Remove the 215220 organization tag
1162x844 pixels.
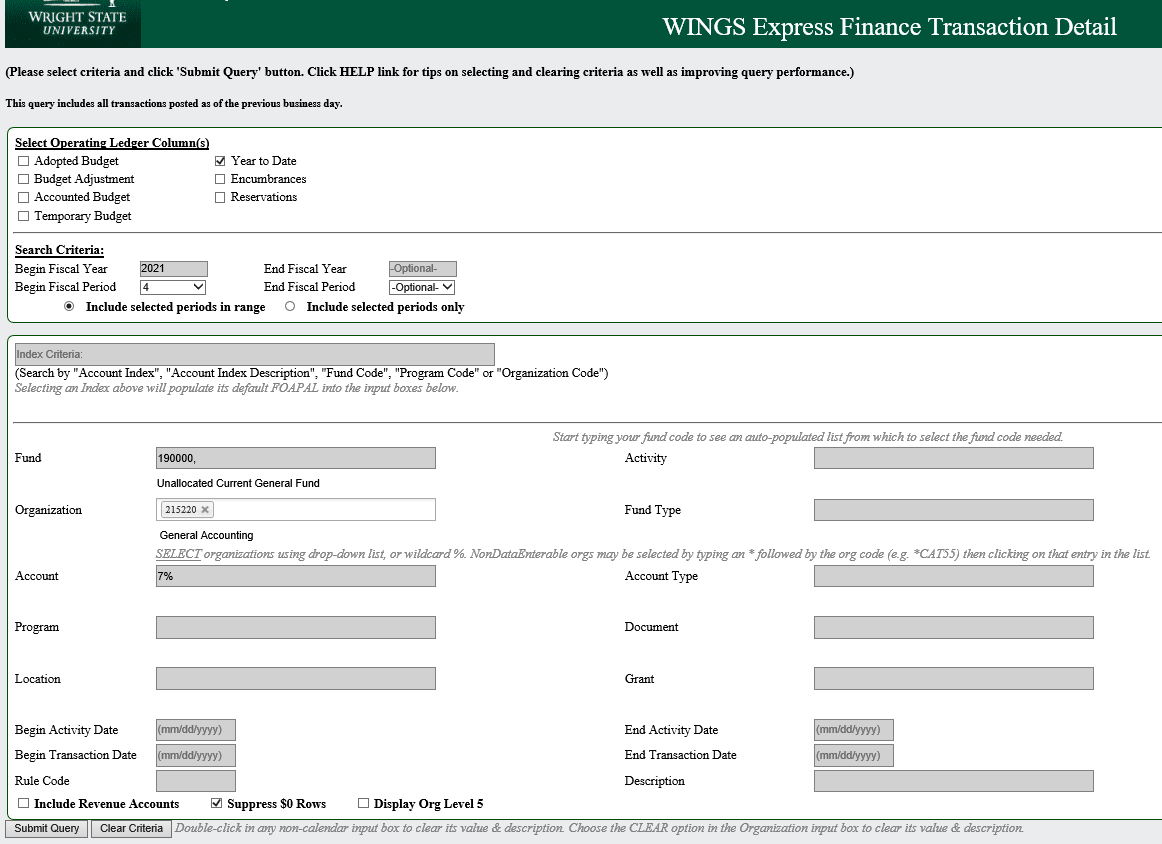click(205, 510)
